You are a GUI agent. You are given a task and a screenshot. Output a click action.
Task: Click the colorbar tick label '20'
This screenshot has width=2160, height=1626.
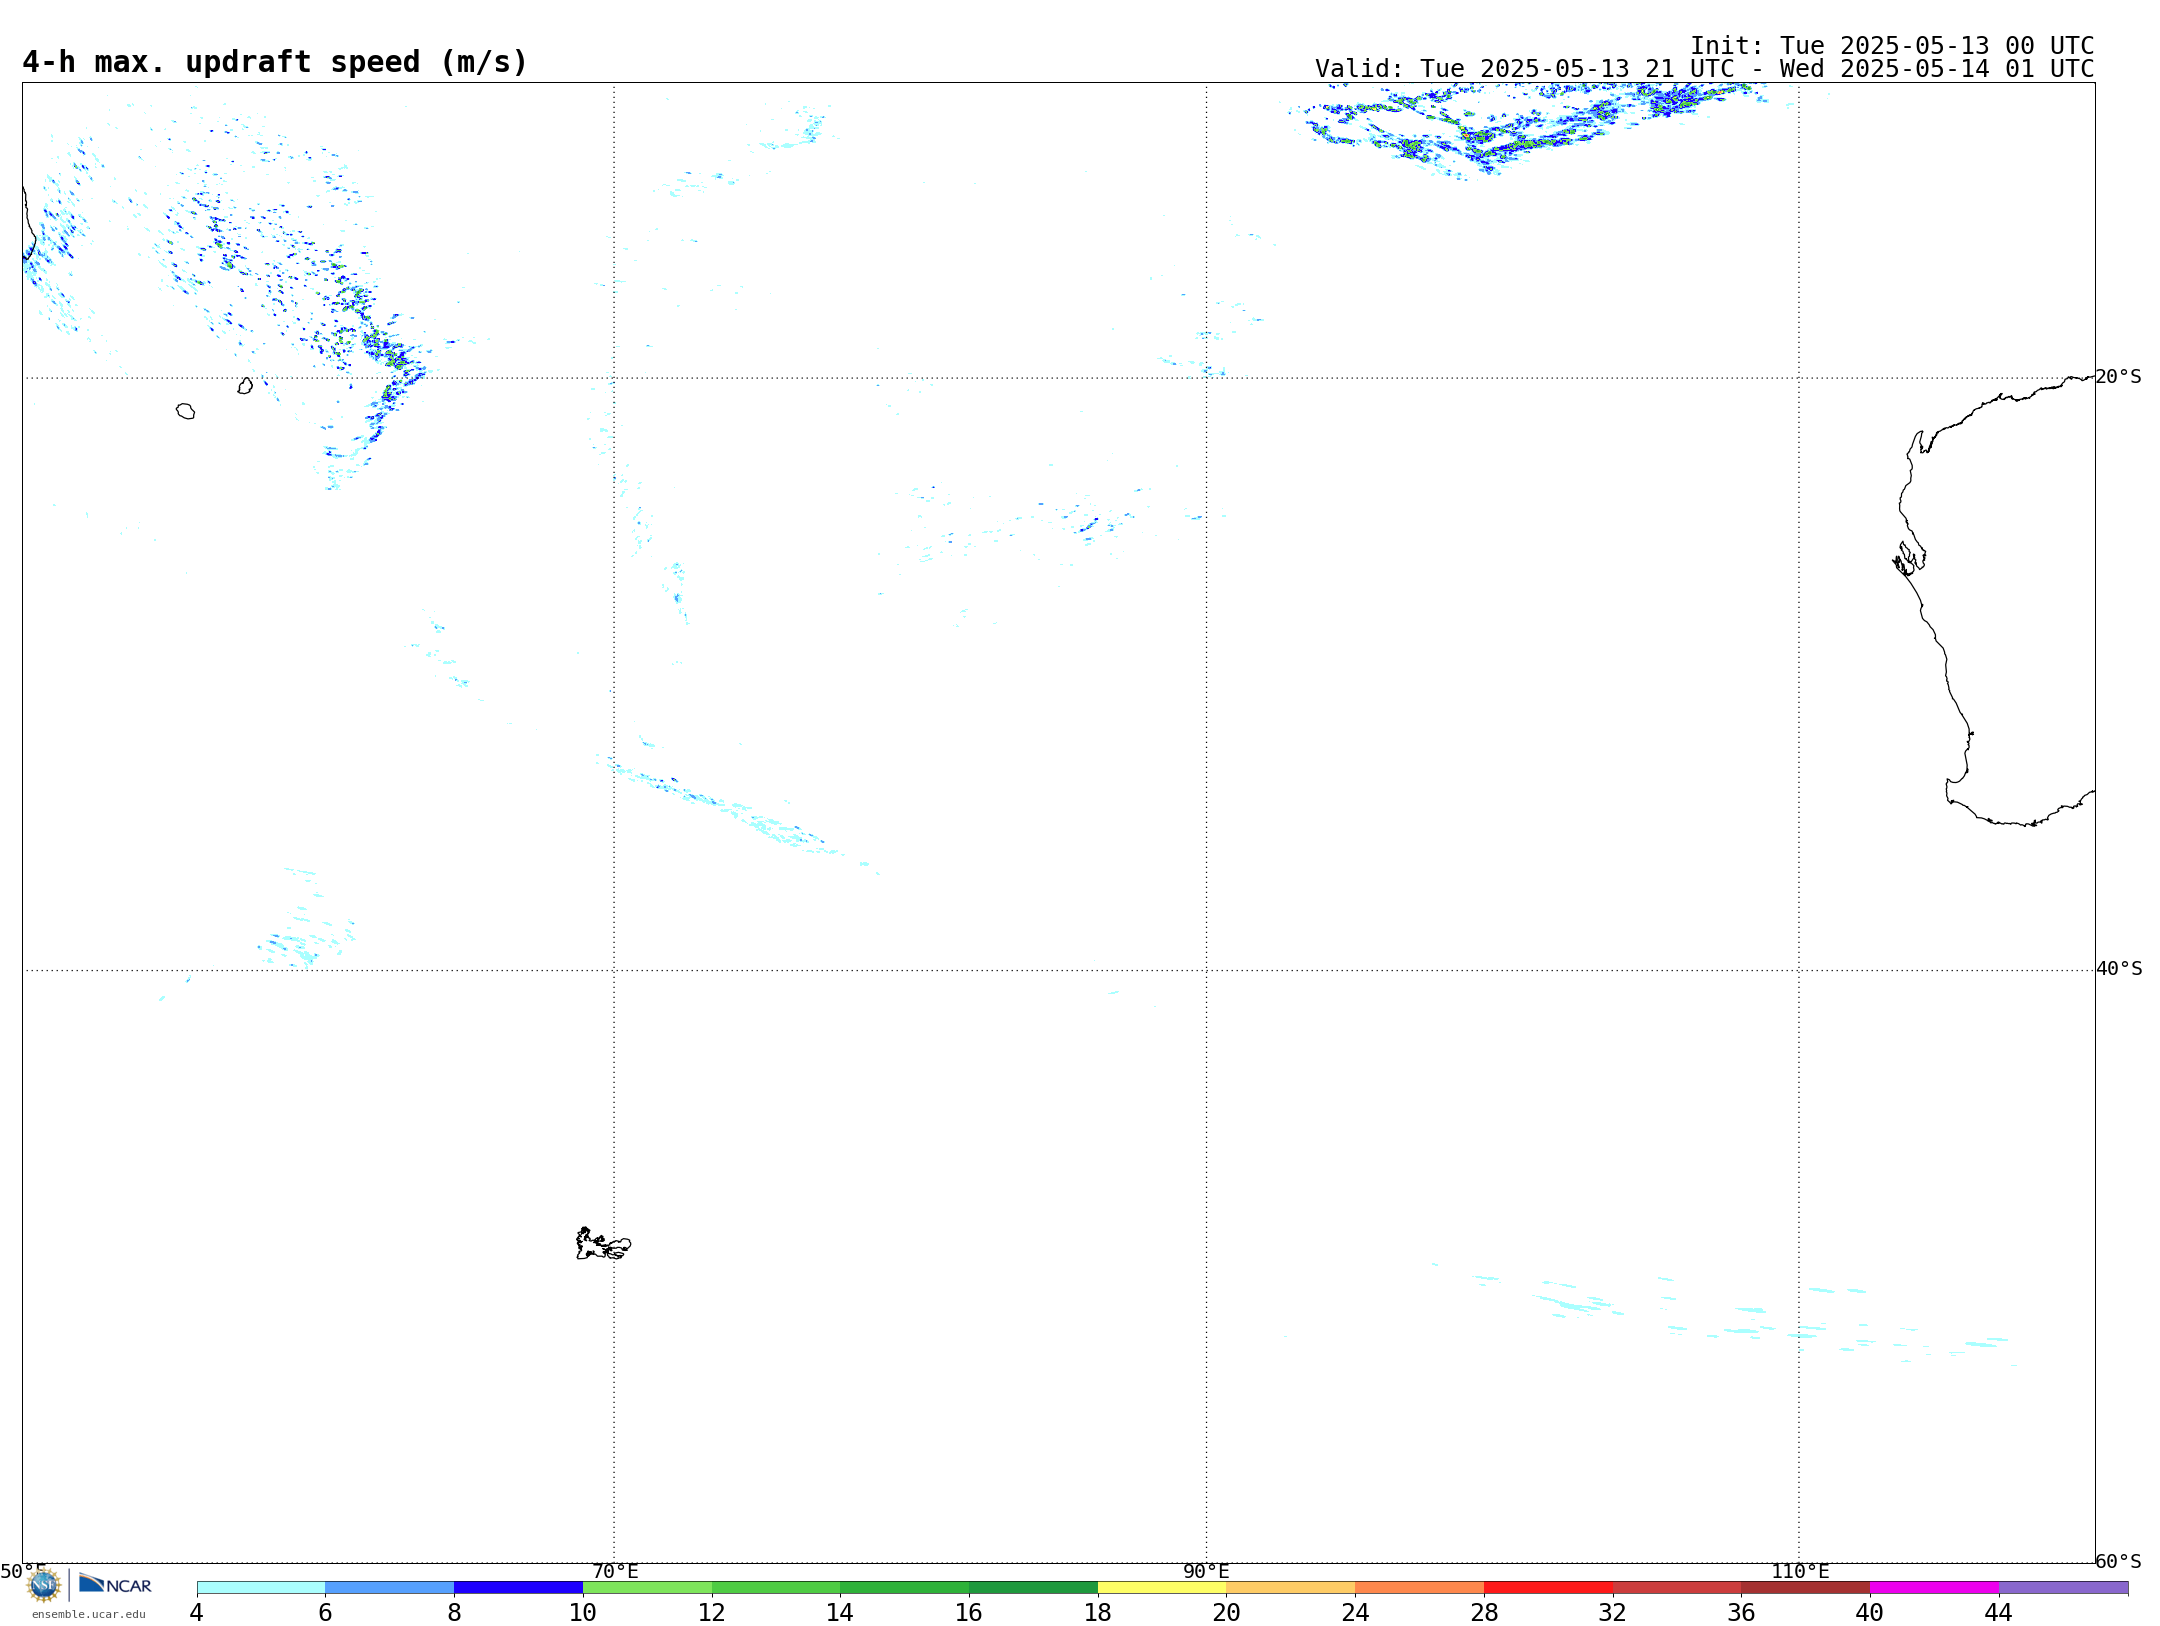(x=1227, y=1612)
